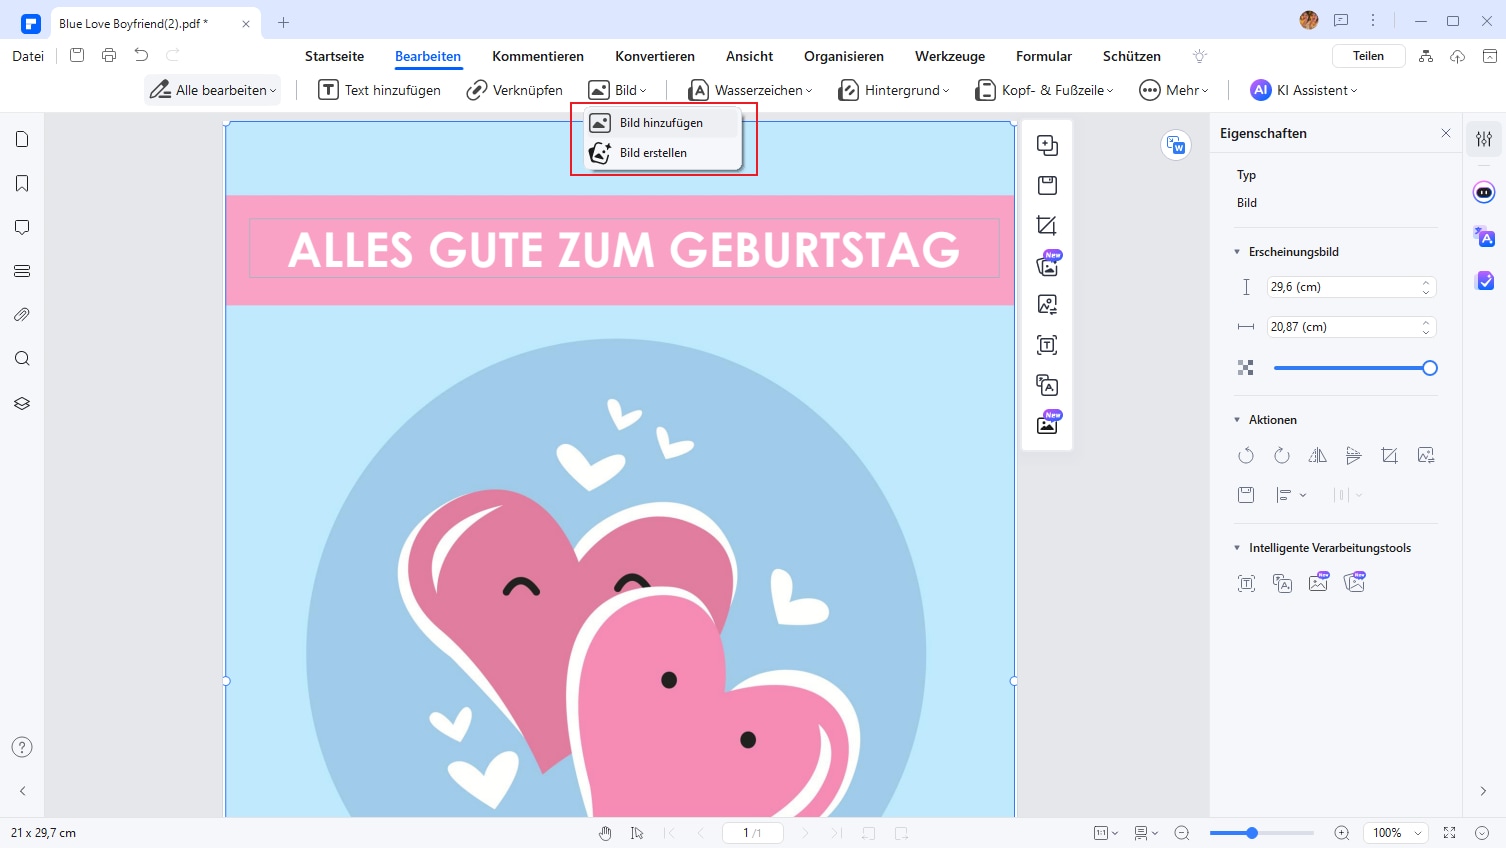Click the Verknüpfen button

pyautogui.click(x=514, y=90)
